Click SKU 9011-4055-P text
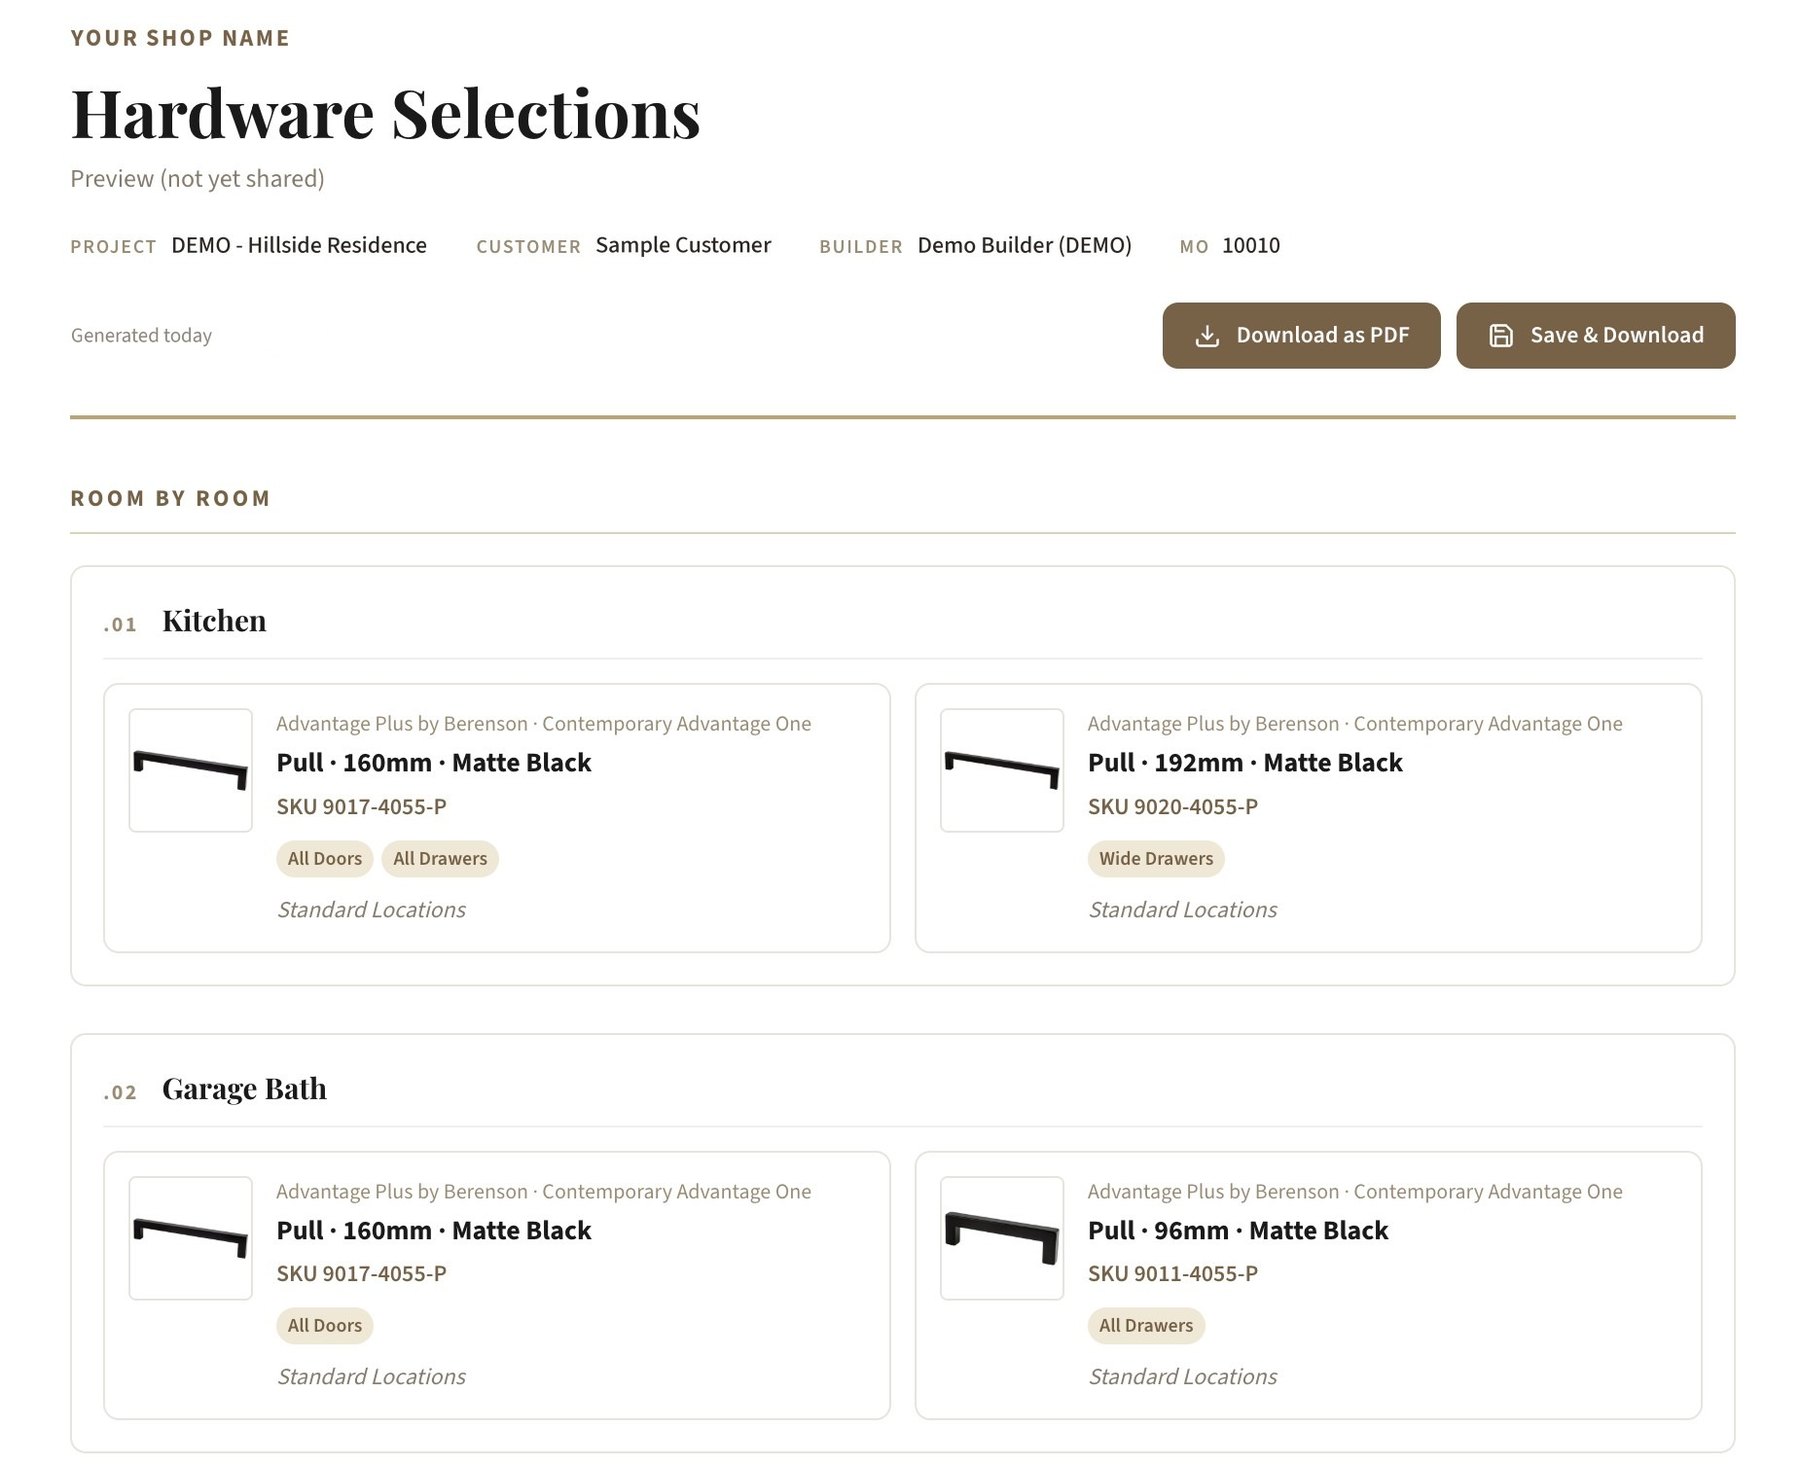Screen dimensions: 1800x1464 (1172, 1274)
